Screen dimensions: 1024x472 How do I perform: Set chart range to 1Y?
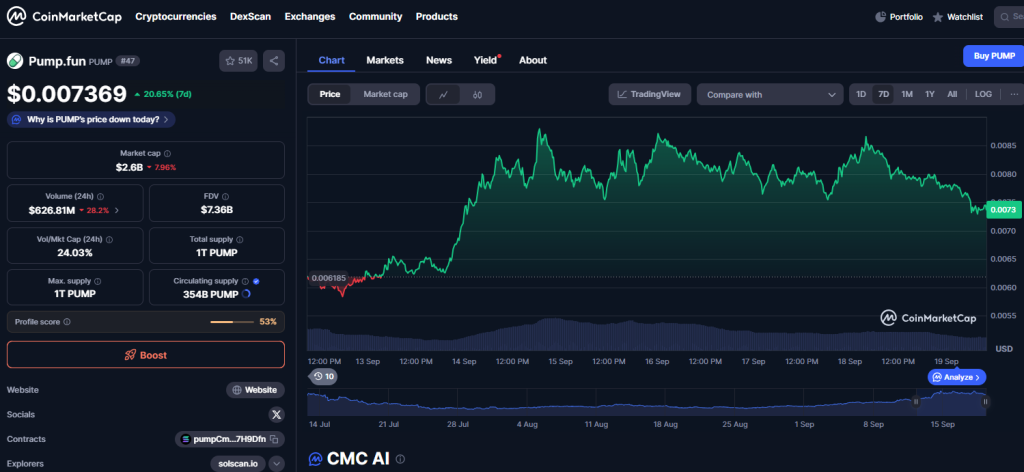[929, 94]
